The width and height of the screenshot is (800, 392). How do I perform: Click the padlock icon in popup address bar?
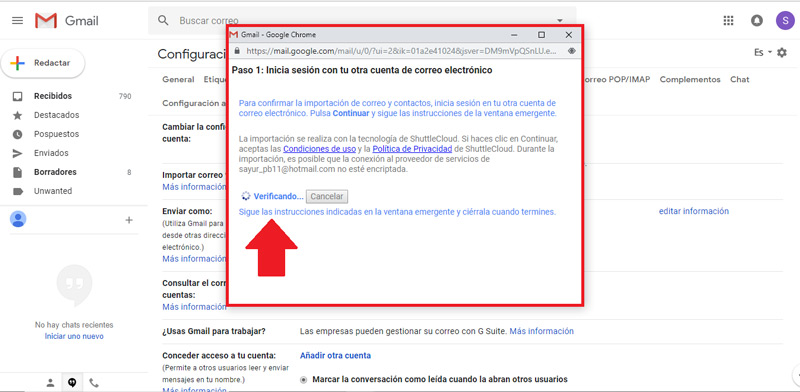point(237,51)
